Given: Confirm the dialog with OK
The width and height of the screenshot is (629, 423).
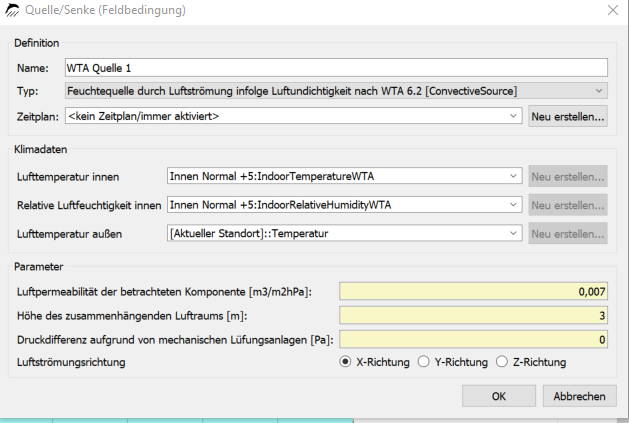Looking at the screenshot, I should (x=499, y=396).
